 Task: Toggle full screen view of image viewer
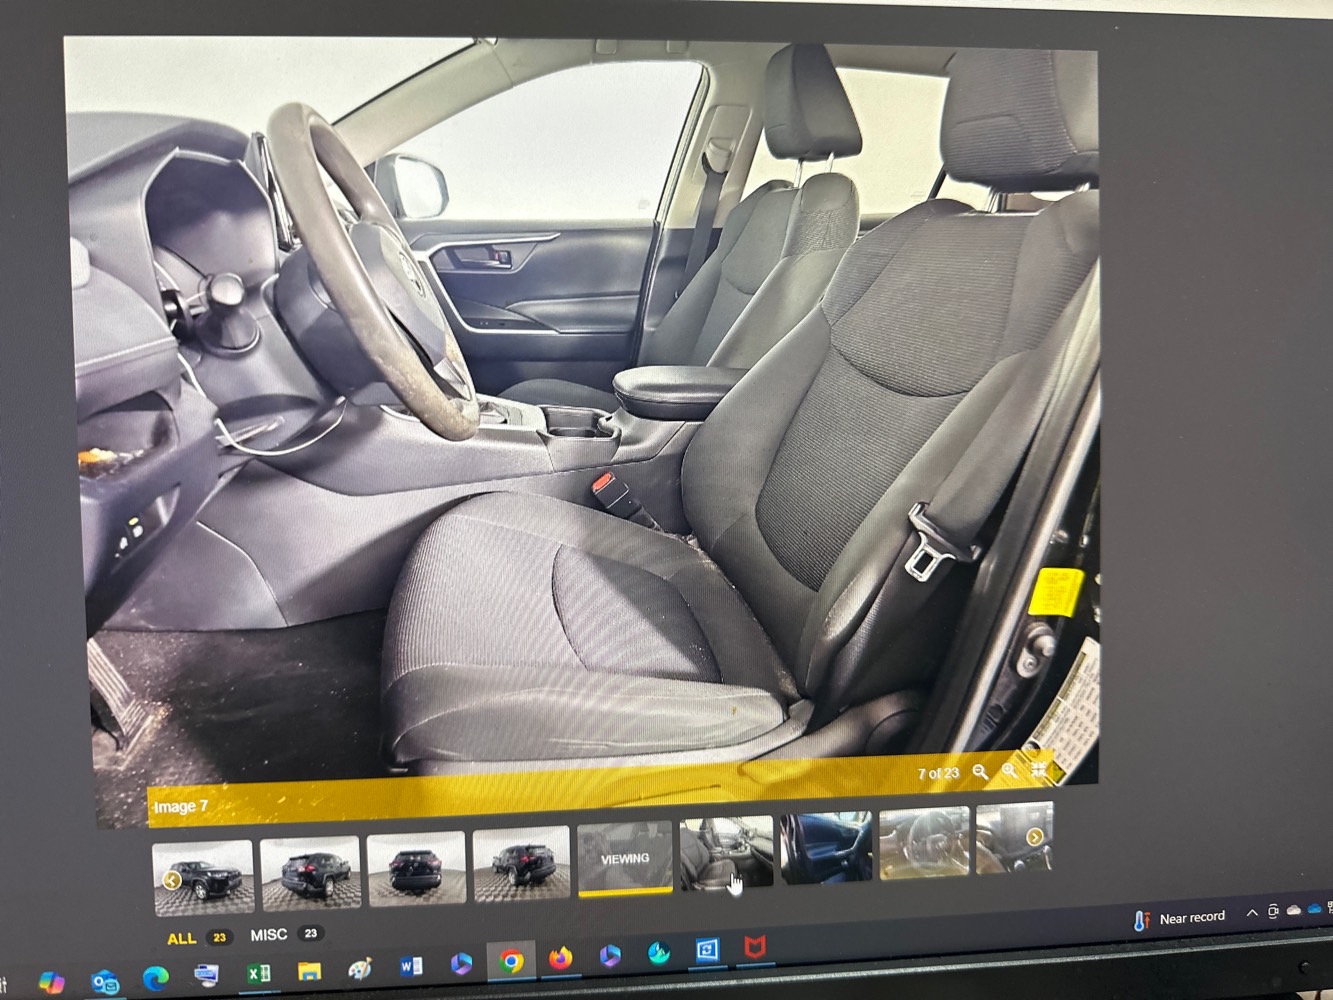[1039, 768]
